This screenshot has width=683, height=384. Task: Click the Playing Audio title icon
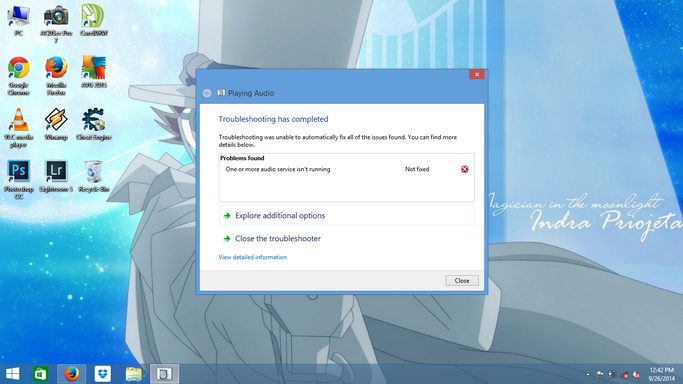click(x=221, y=93)
